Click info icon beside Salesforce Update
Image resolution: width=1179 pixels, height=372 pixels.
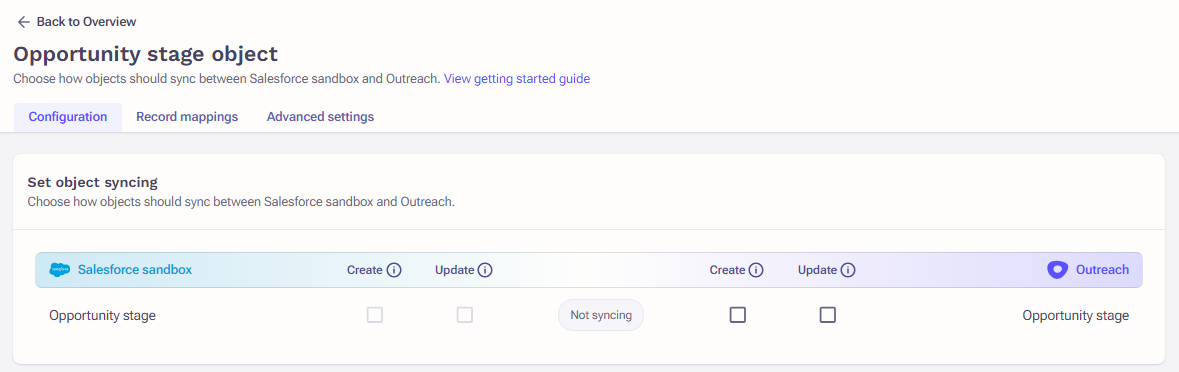click(484, 270)
